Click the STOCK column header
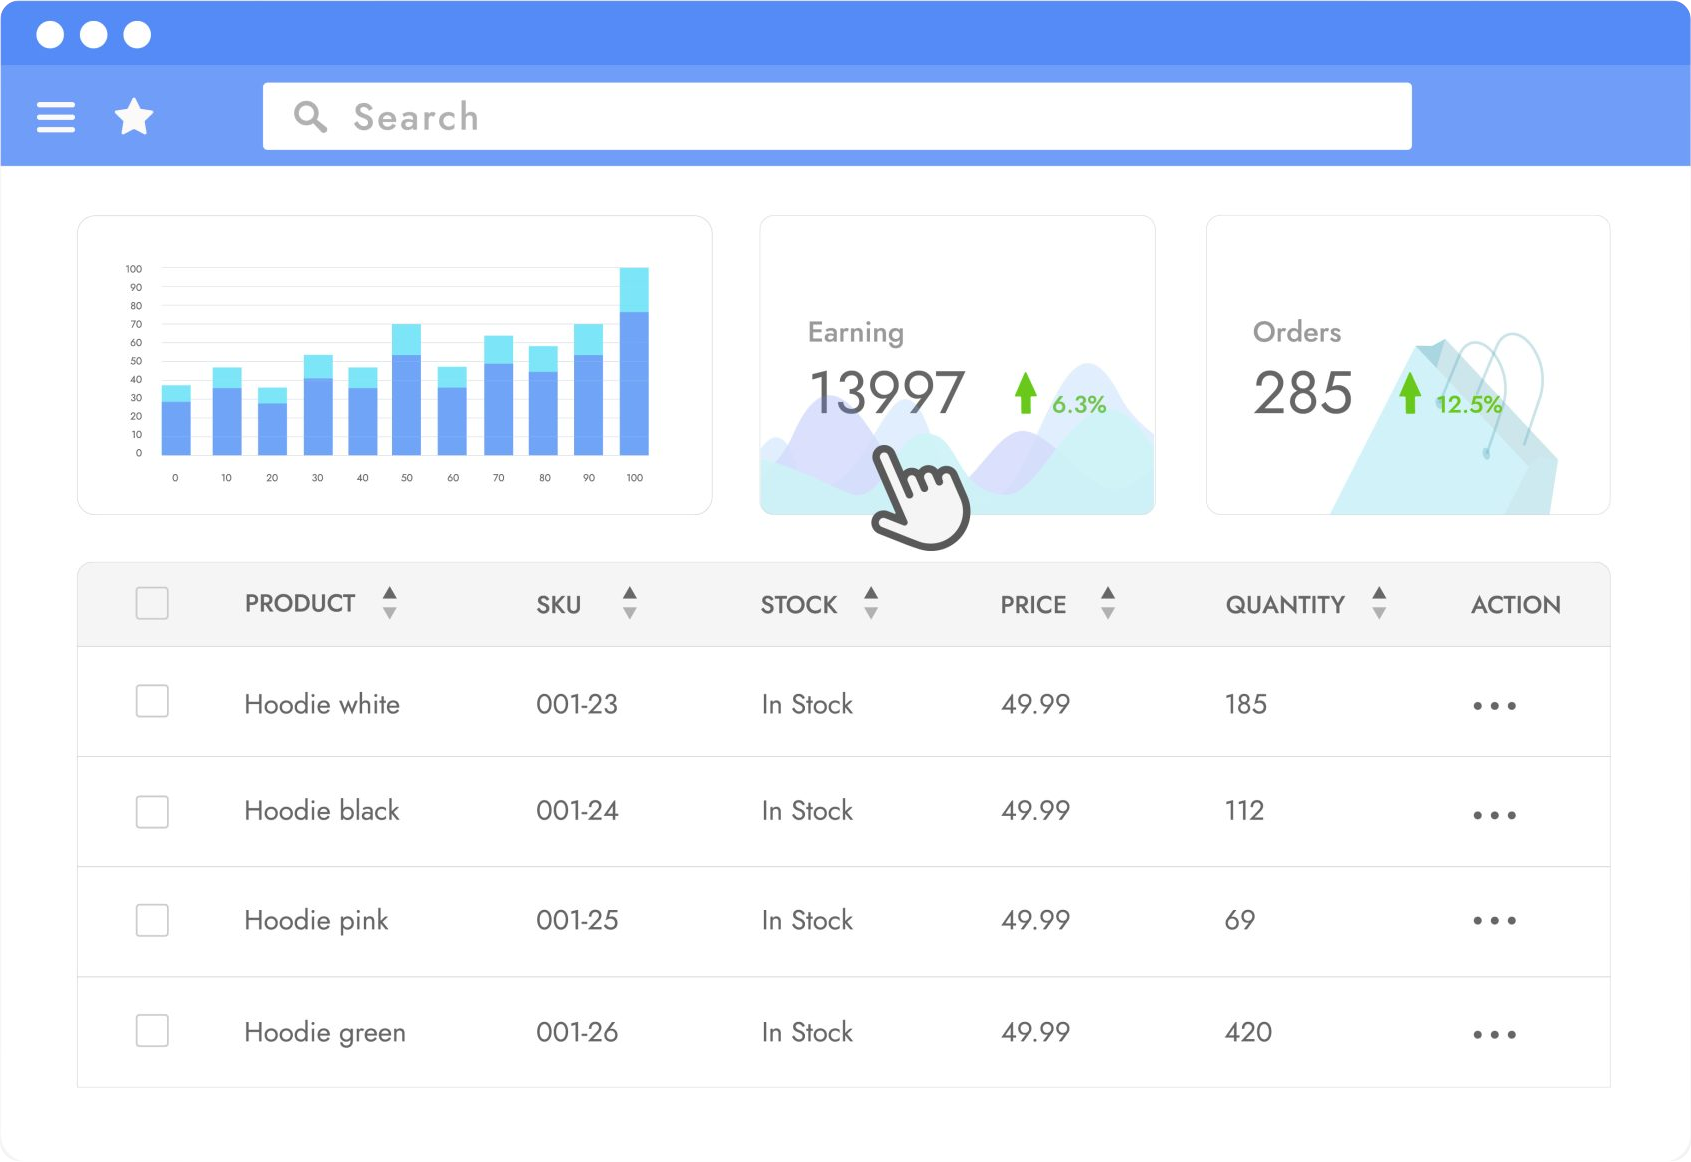Image resolution: width=1691 pixels, height=1162 pixels. [799, 604]
